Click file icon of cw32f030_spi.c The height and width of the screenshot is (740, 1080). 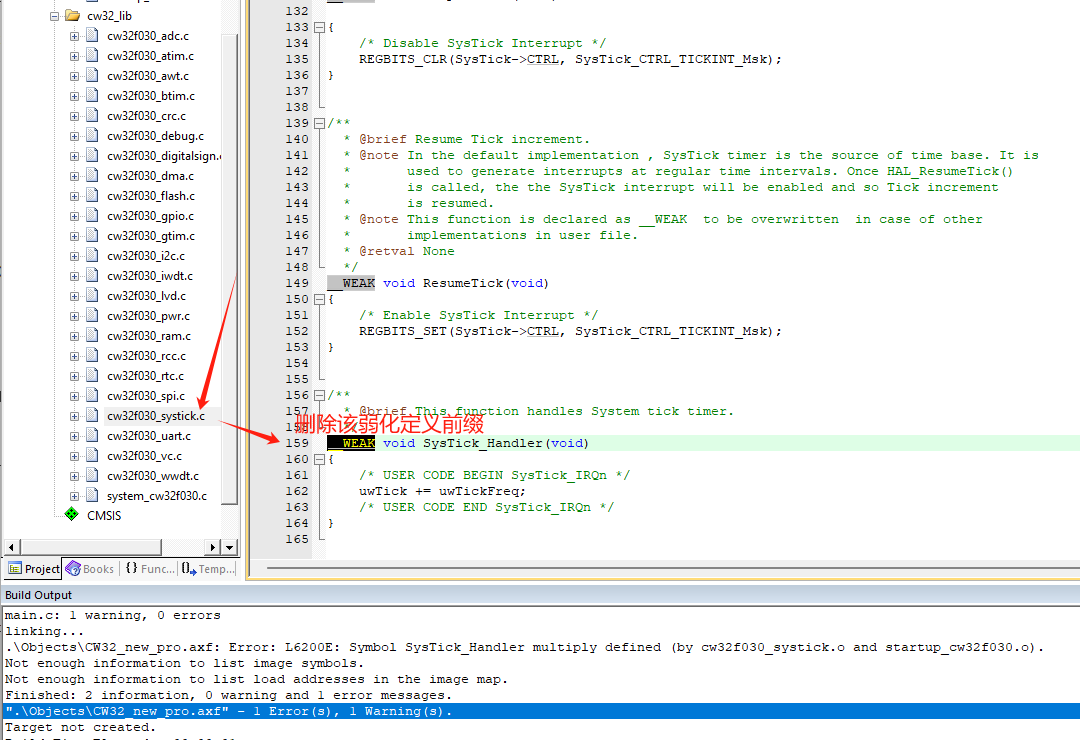pyautogui.click(x=92, y=395)
